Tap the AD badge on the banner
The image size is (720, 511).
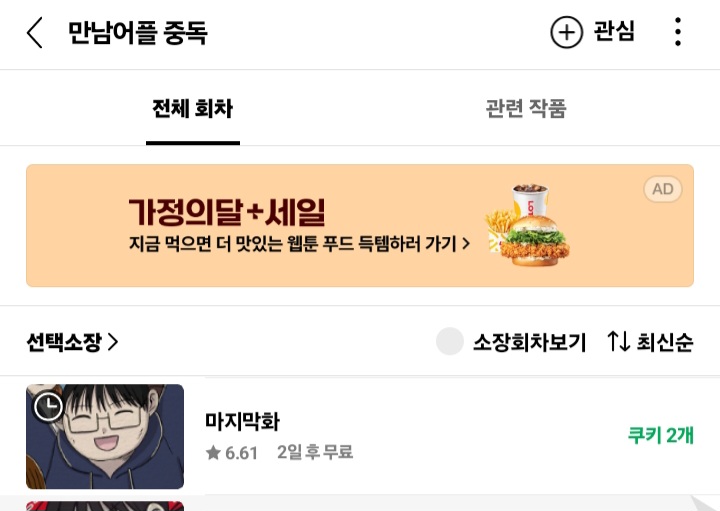tap(663, 189)
